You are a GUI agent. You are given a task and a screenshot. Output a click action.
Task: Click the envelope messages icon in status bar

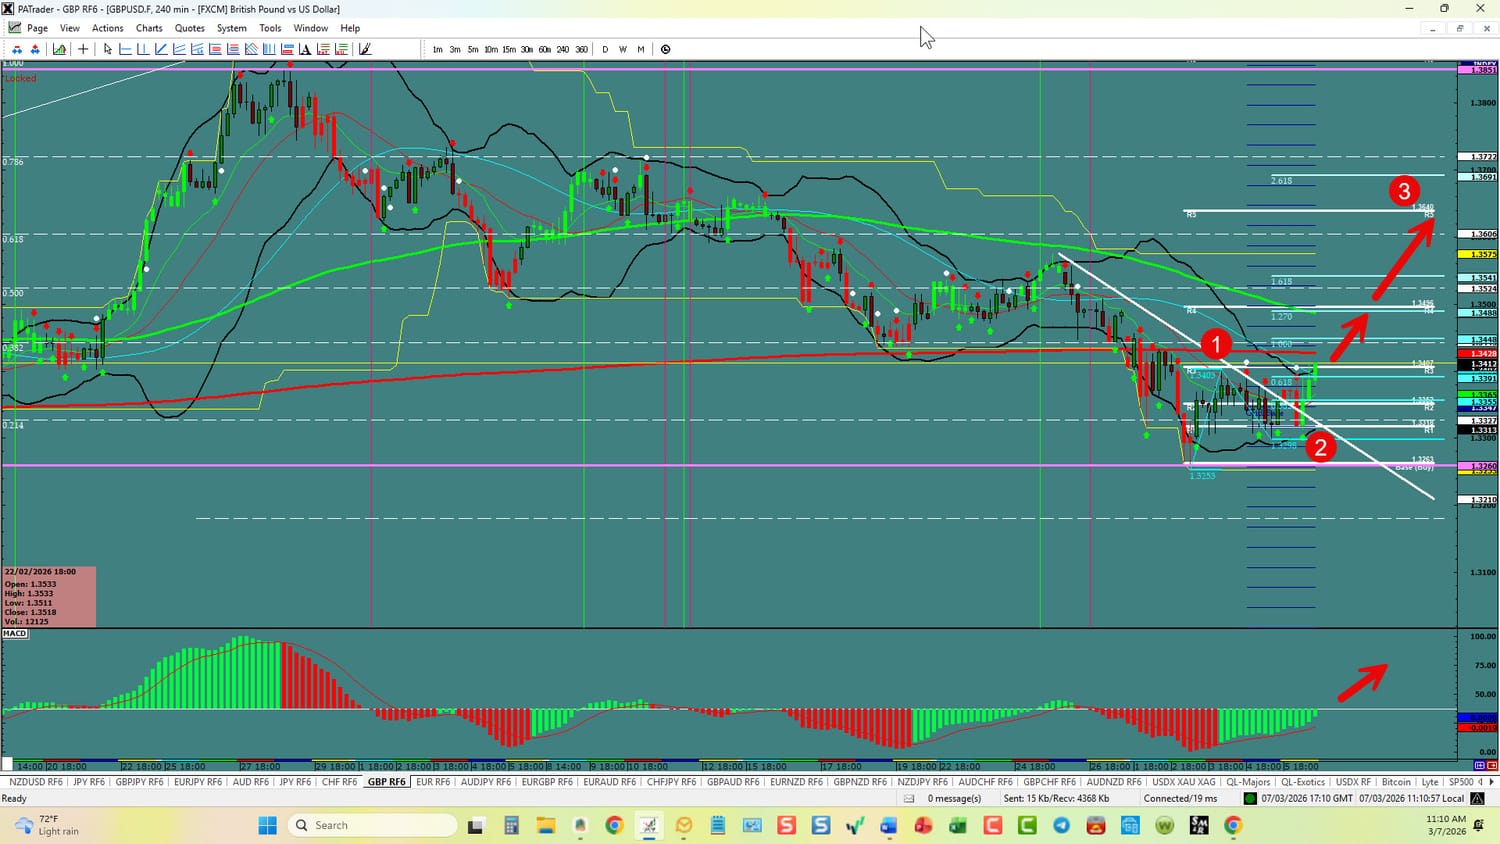coord(909,798)
